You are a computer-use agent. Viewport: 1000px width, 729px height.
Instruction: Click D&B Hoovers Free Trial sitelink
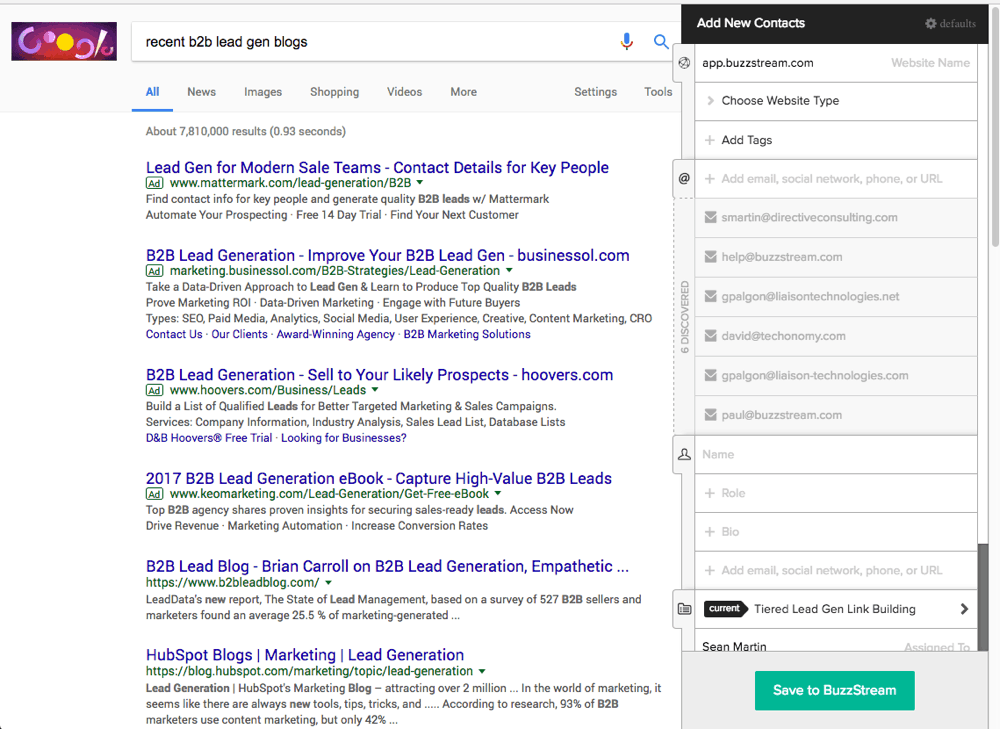coord(209,438)
